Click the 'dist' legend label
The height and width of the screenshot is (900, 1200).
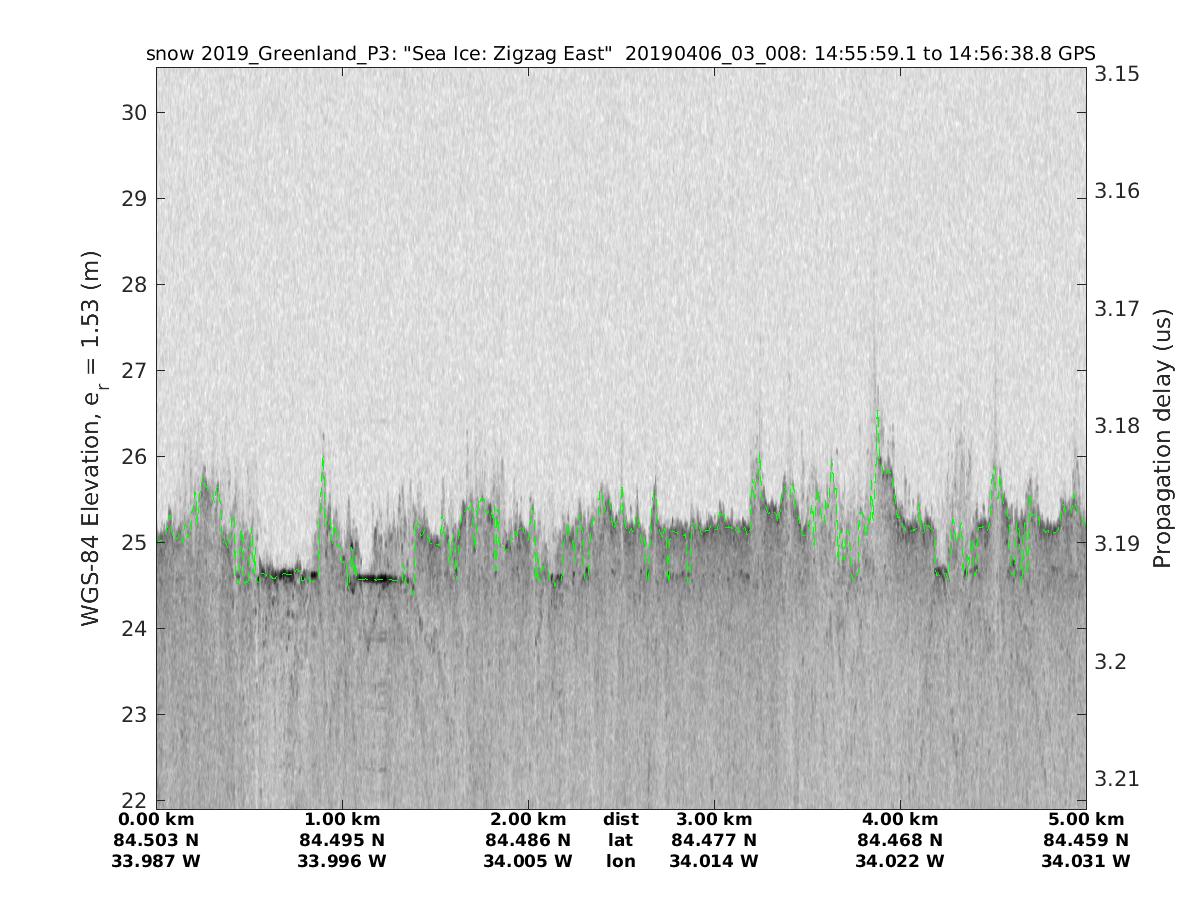620,820
